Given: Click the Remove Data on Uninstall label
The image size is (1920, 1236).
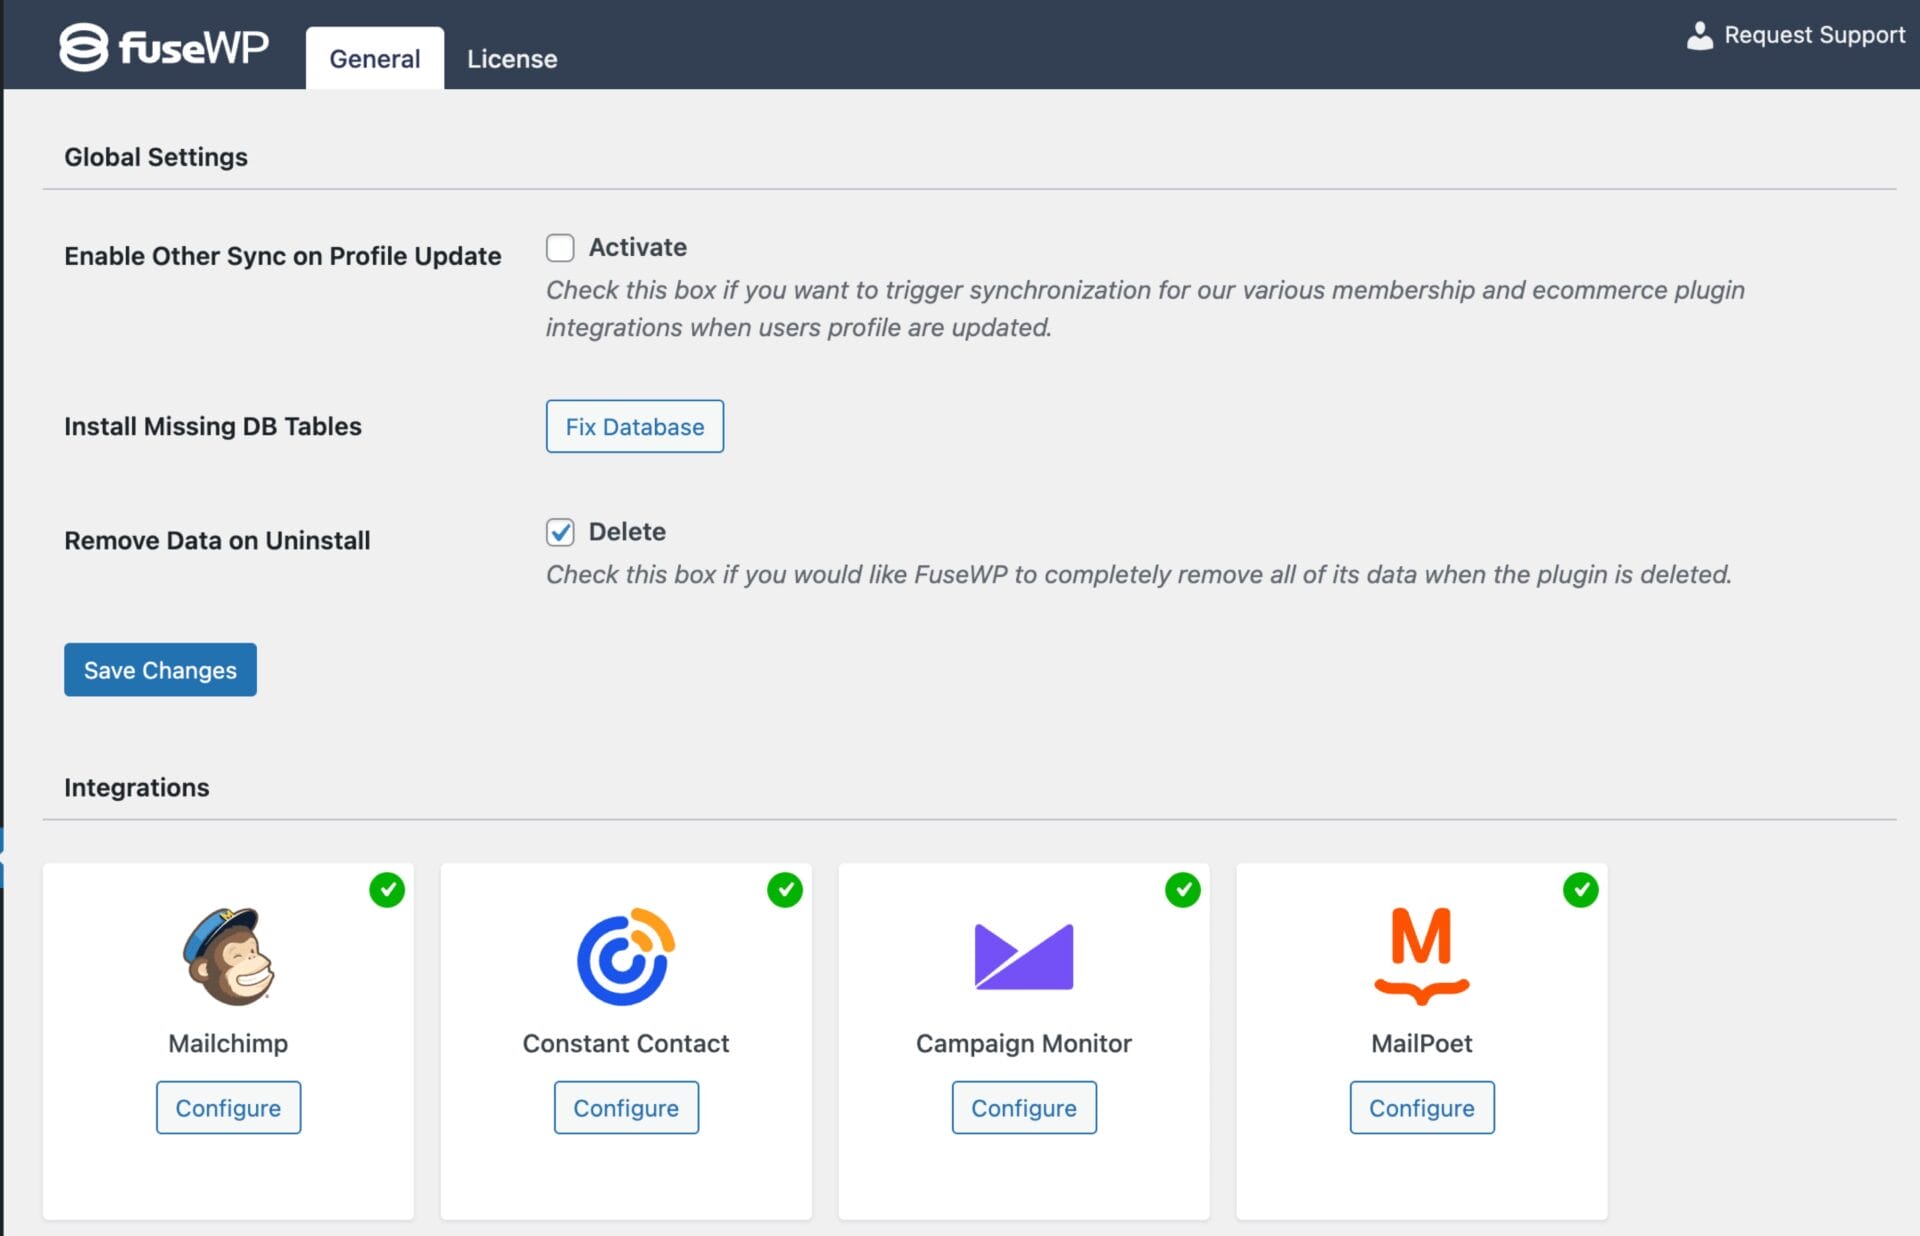Looking at the screenshot, I should [217, 540].
